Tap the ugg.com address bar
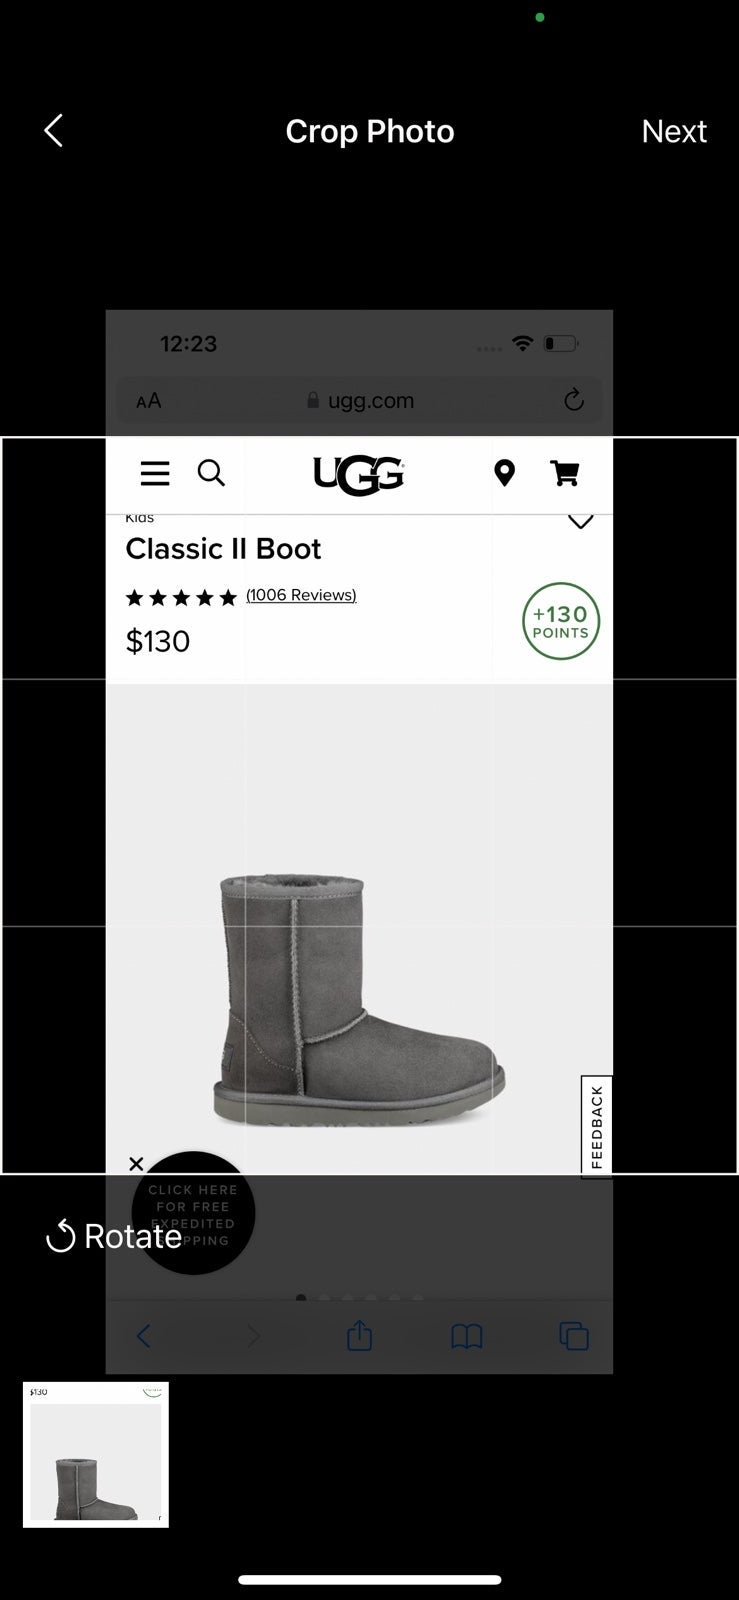This screenshot has height=1600, width=739. (360, 400)
